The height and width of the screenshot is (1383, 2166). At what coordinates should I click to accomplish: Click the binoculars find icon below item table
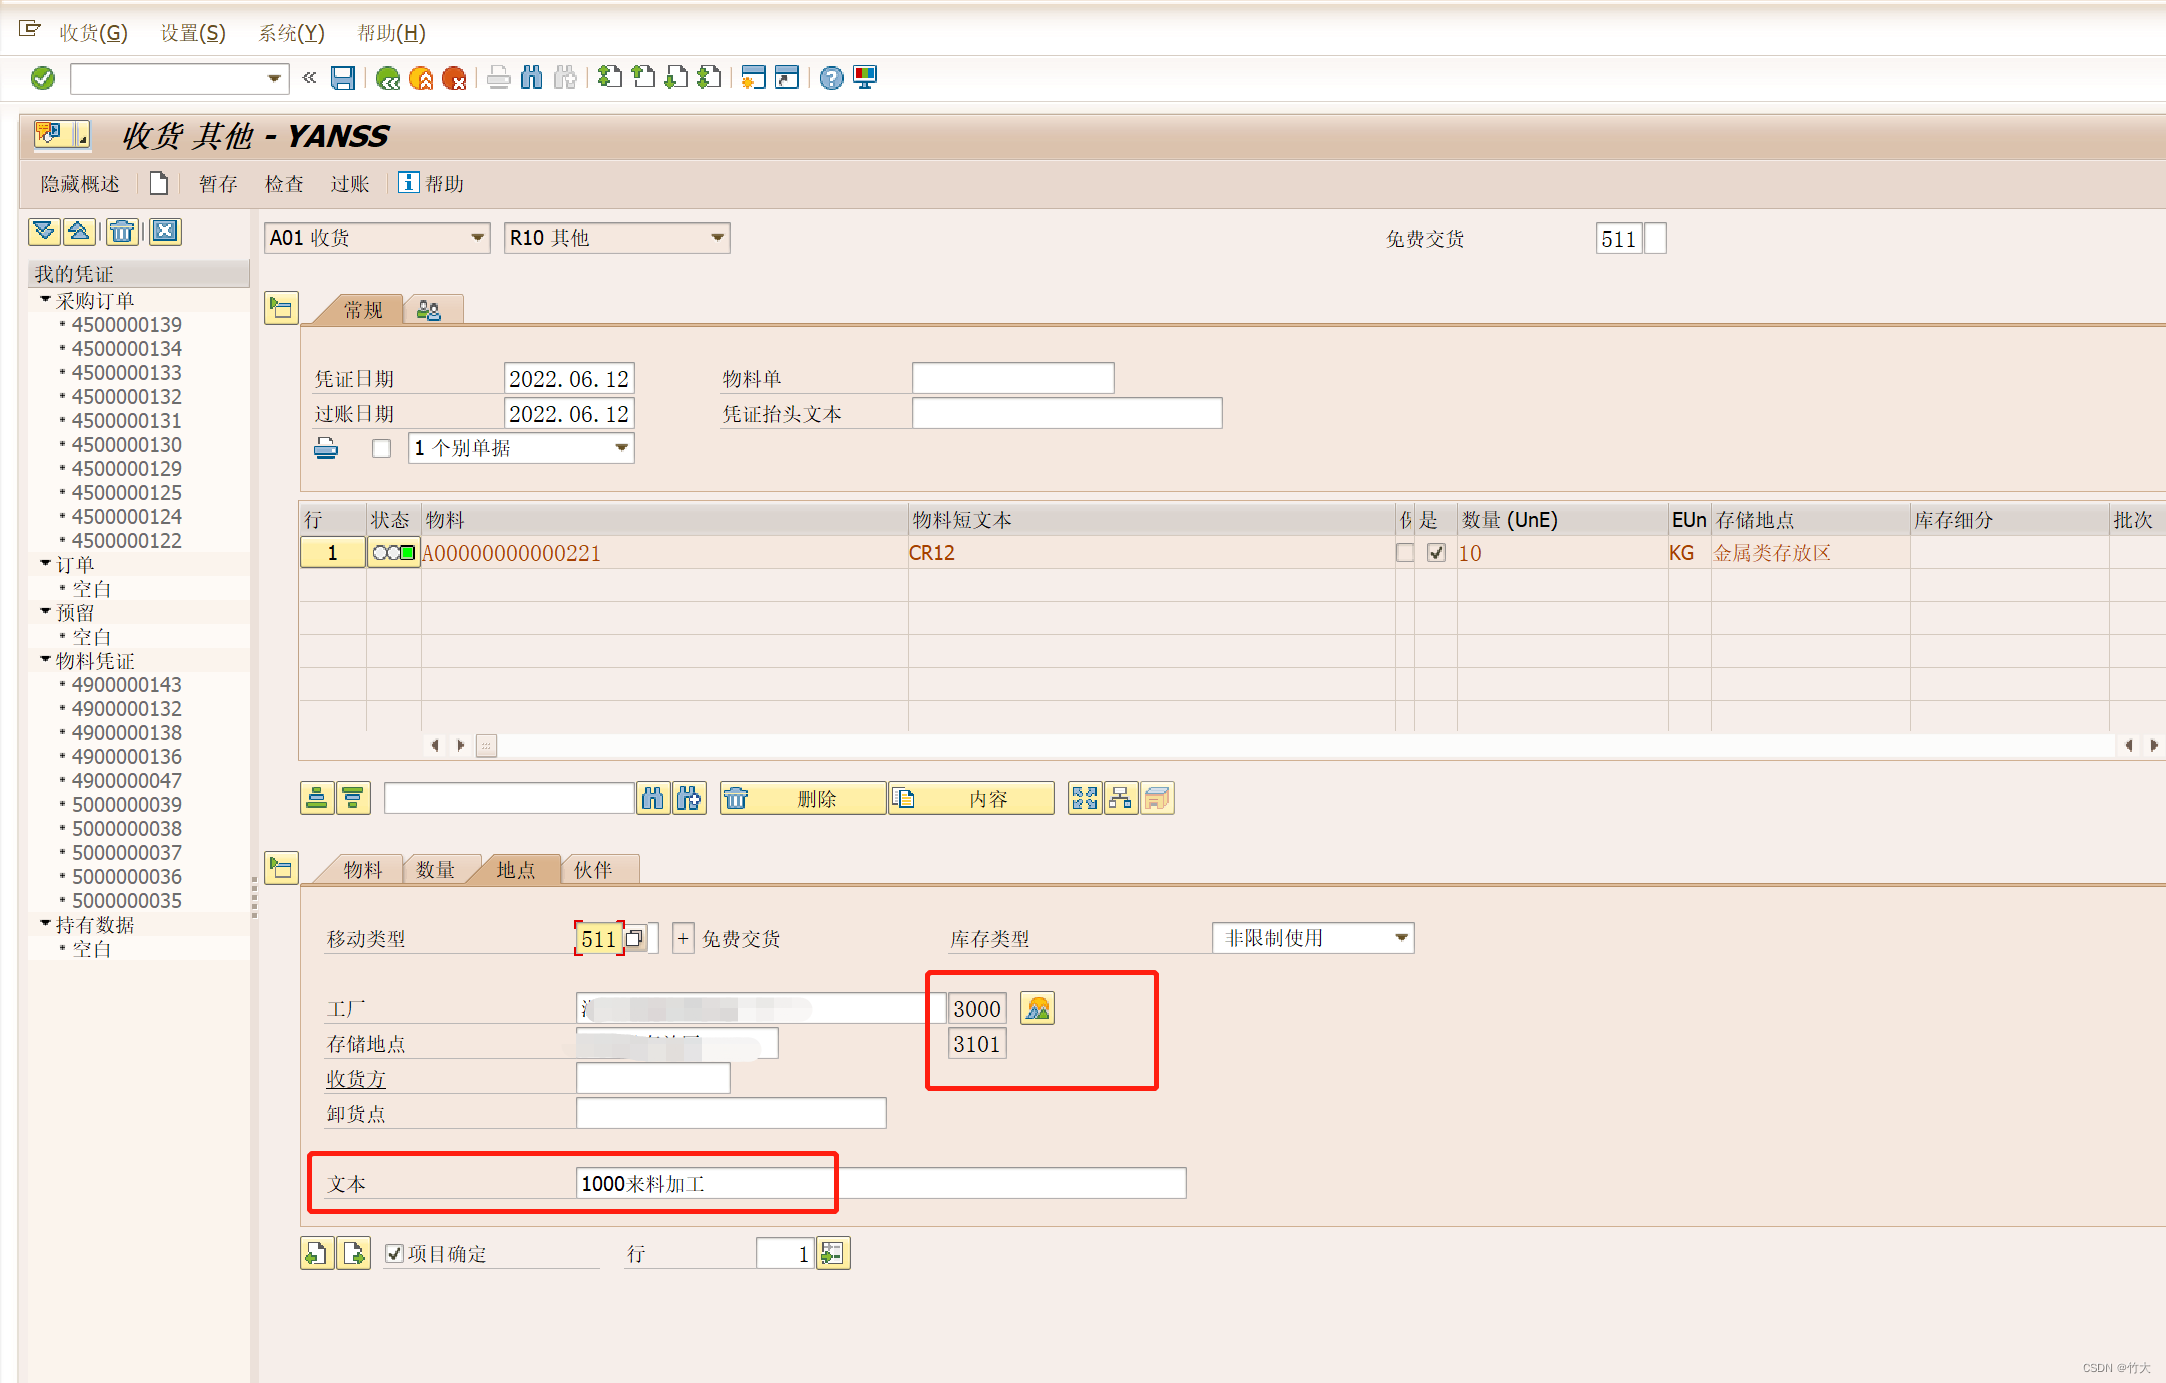(653, 798)
